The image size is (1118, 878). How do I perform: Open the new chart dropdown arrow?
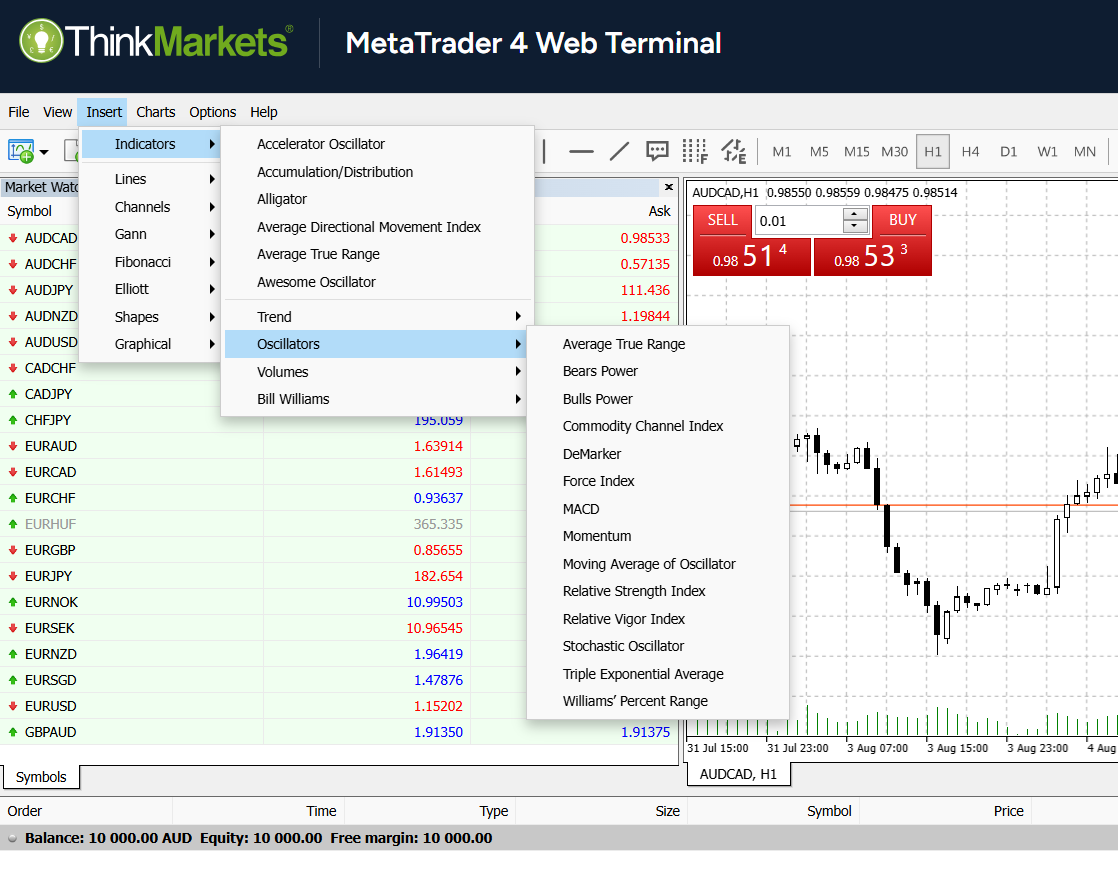coord(44,152)
